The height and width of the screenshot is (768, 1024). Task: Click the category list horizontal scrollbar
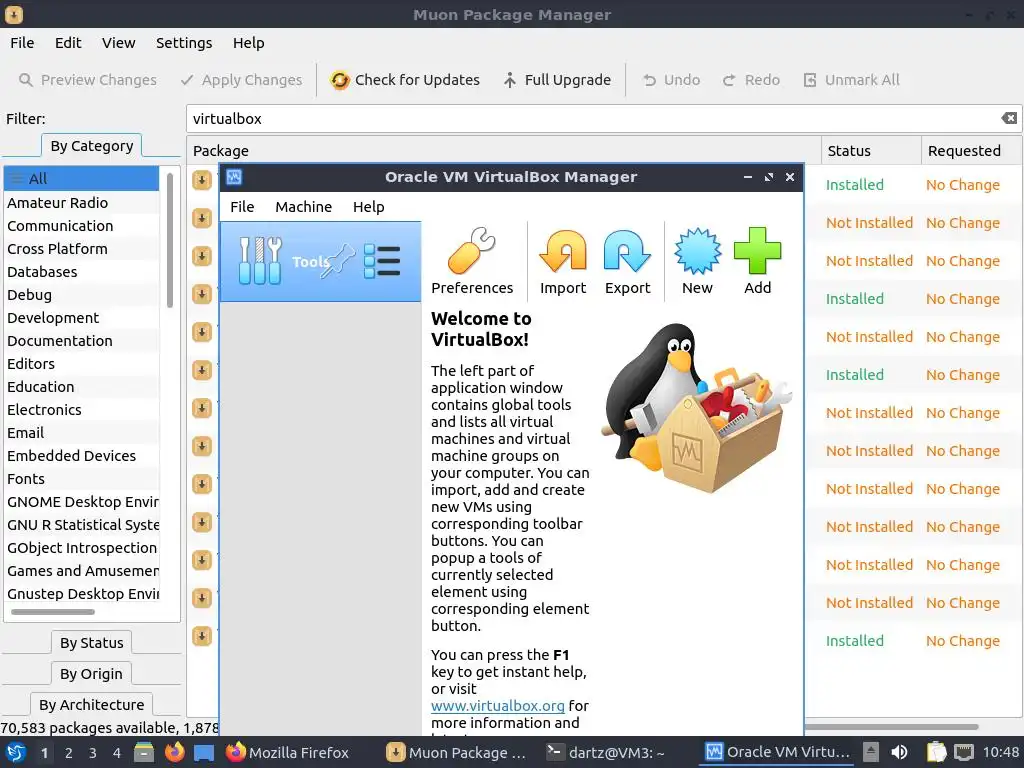coord(53,612)
